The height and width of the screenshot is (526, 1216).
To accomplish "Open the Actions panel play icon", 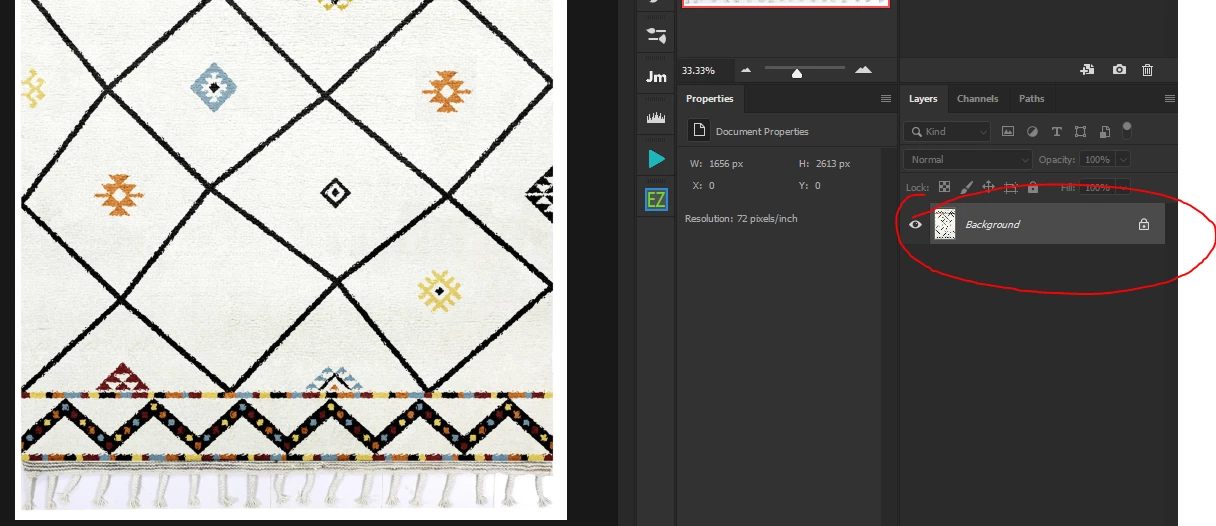I will coord(656,159).
